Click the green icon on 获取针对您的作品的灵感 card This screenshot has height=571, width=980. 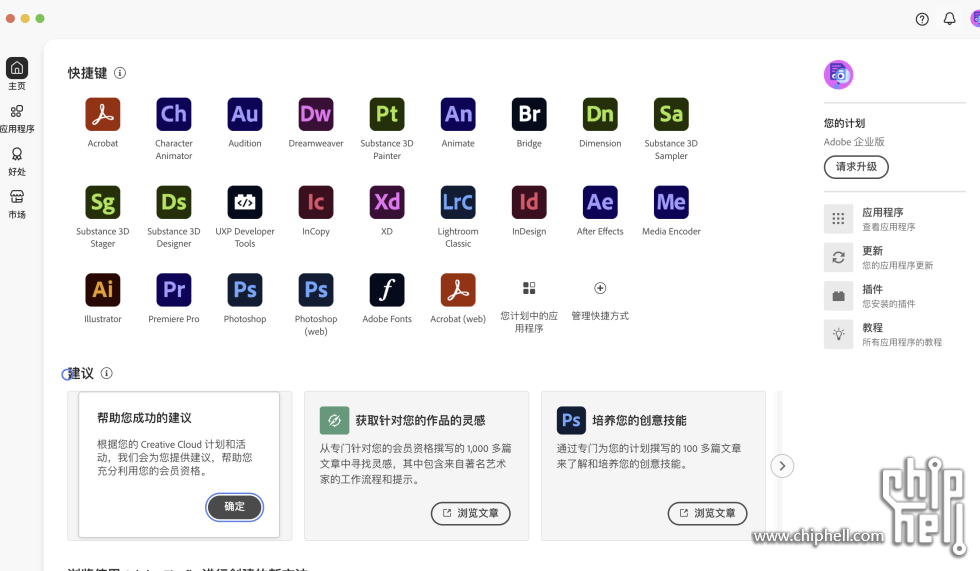[x=334, y=420]
